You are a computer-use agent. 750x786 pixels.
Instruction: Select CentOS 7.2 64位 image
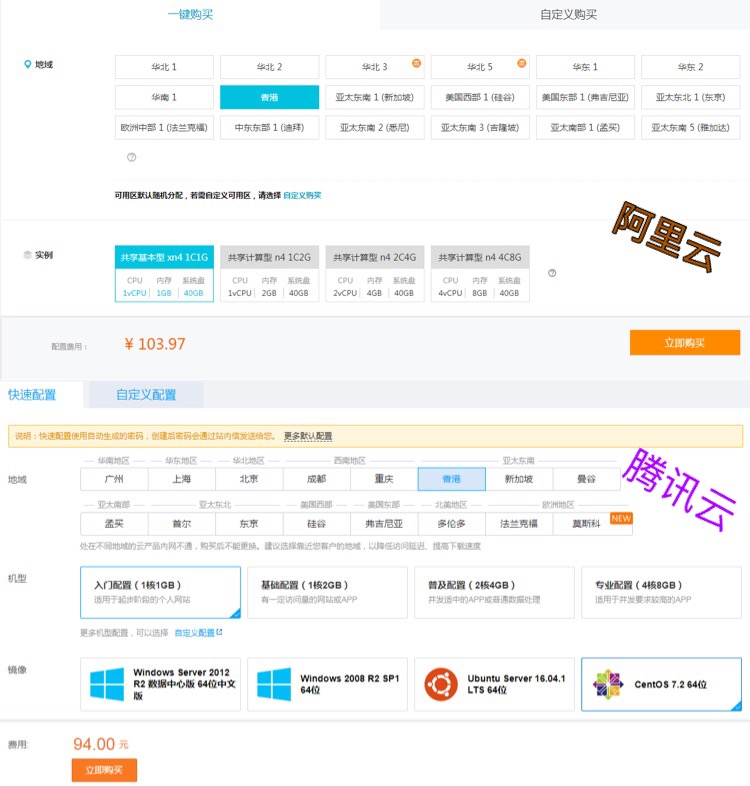(661, 684)
